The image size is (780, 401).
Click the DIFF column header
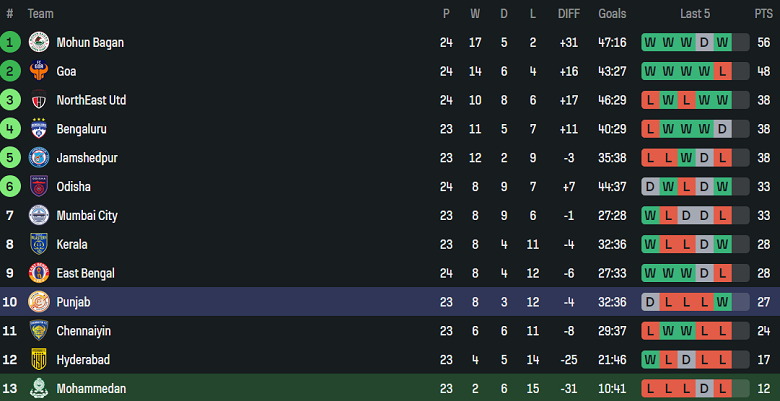coord(568,13)
